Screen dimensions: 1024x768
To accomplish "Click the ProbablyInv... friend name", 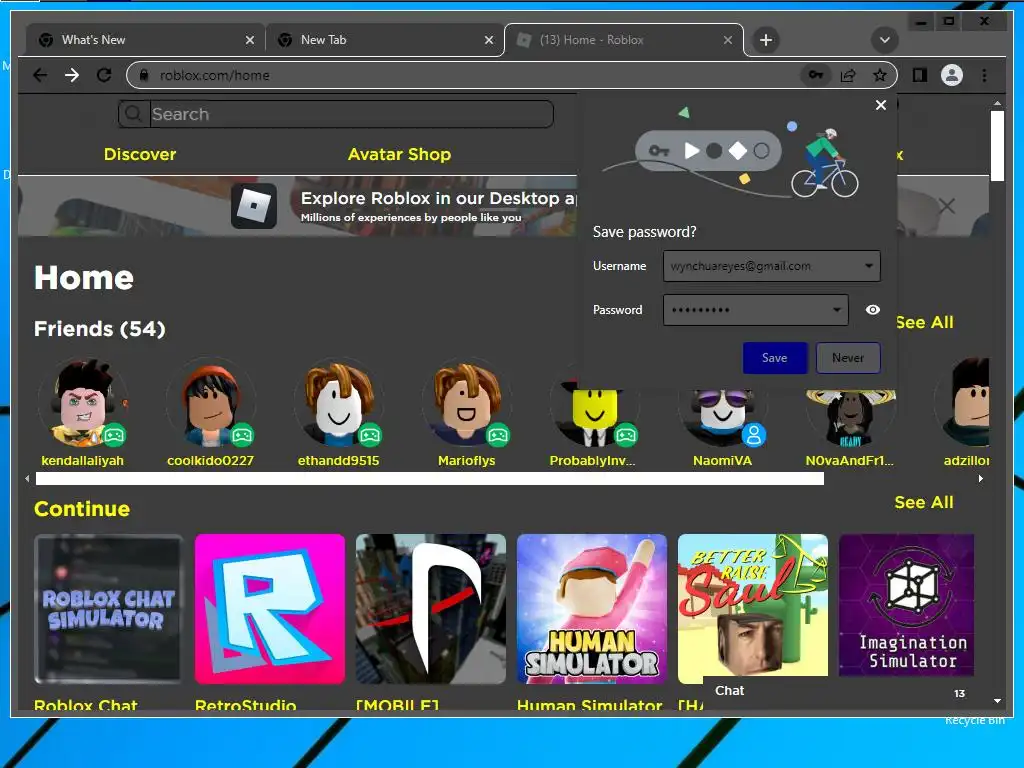I will 592,460.
